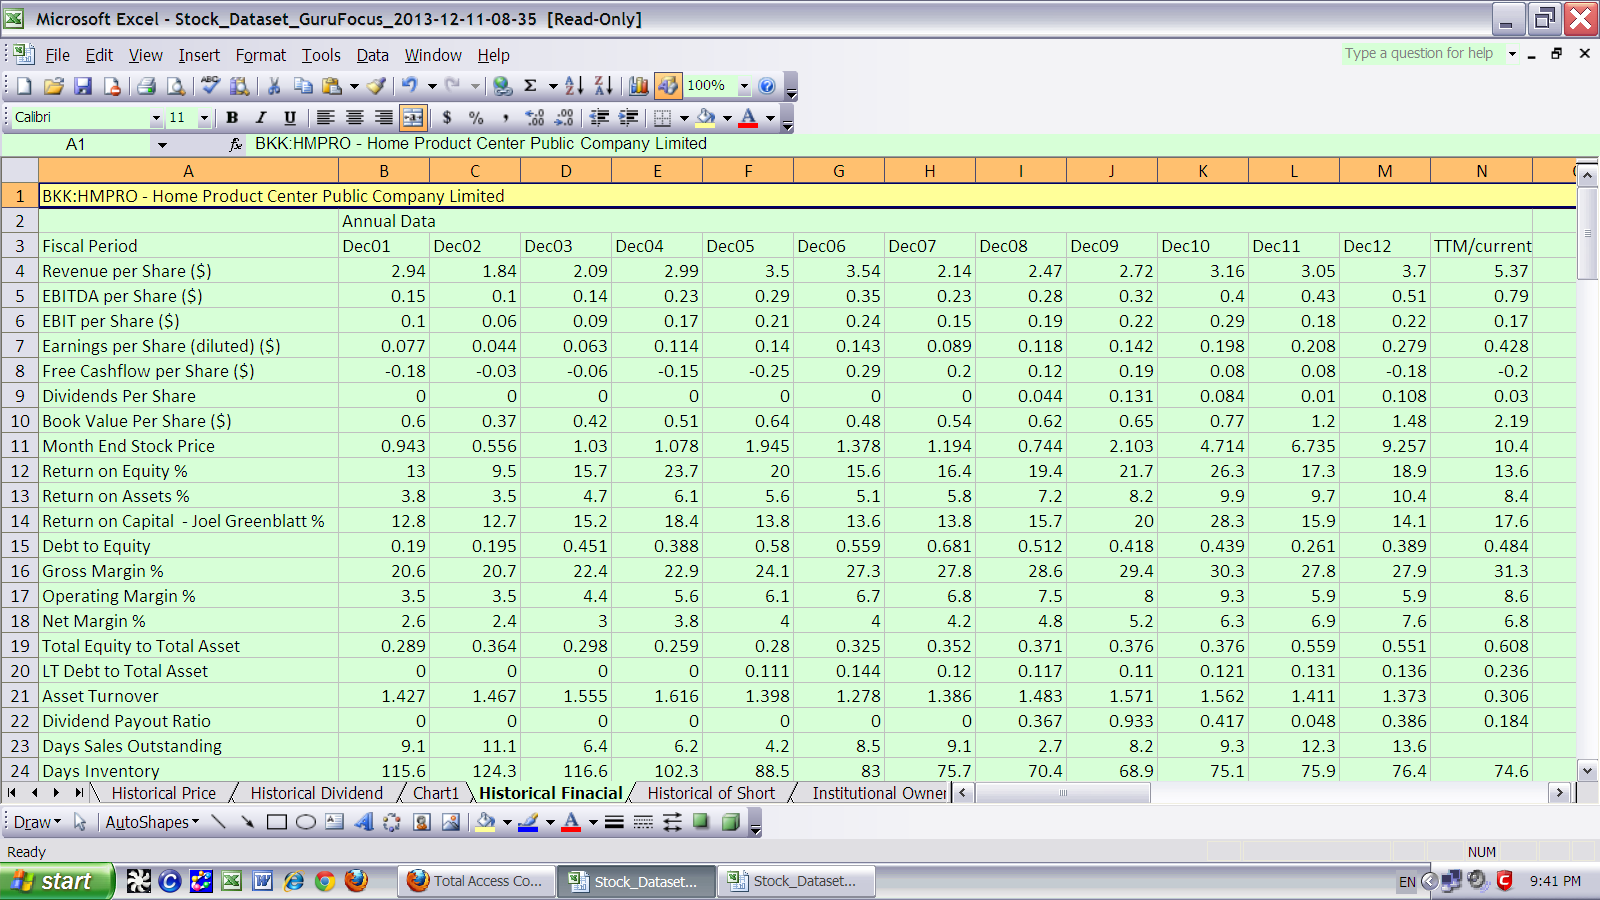
Task: Apply red Font Color in the Formatting toolbar
Action: coord(749,118)
